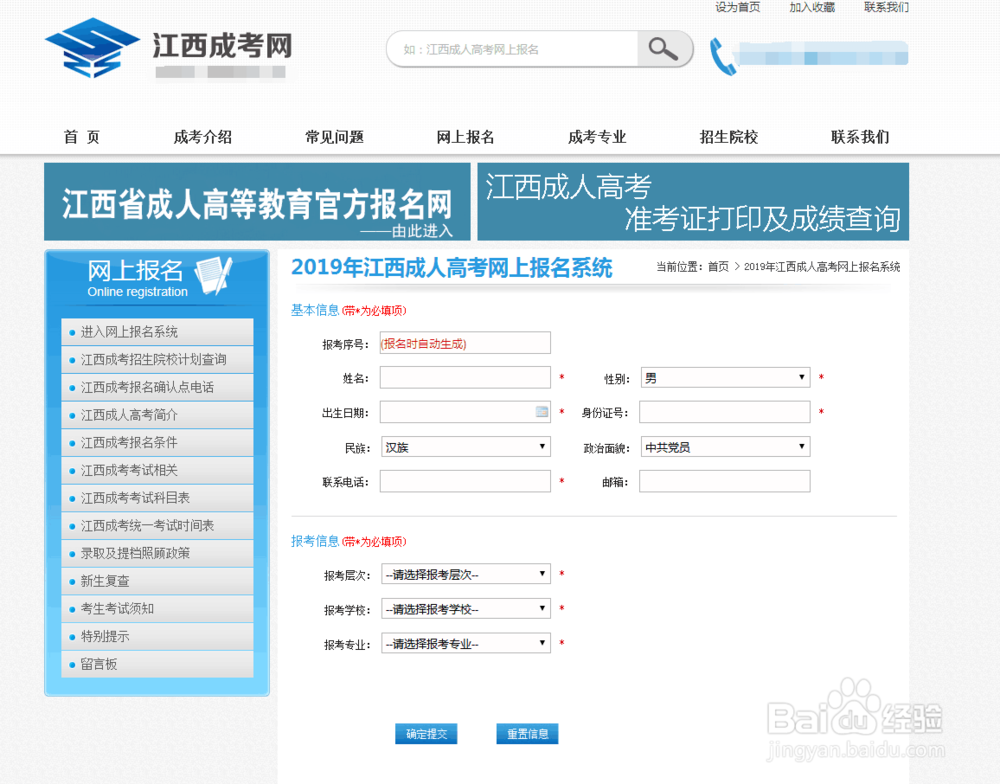Screen dimensions: 1000x784
Task: Click the 加入收藏 top link
Action: click(x=812, y=7)
